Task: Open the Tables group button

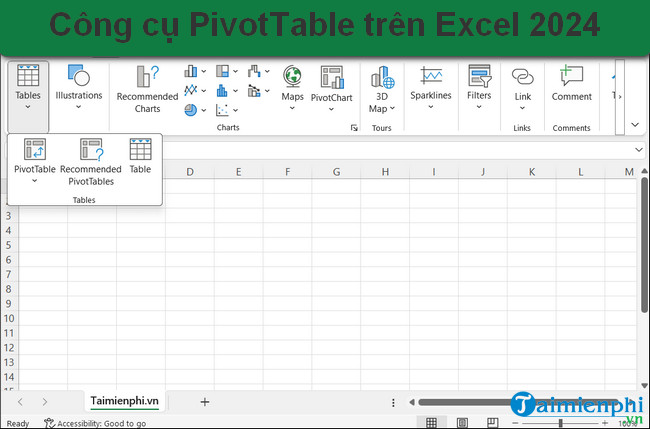Action: click(28, 96)
